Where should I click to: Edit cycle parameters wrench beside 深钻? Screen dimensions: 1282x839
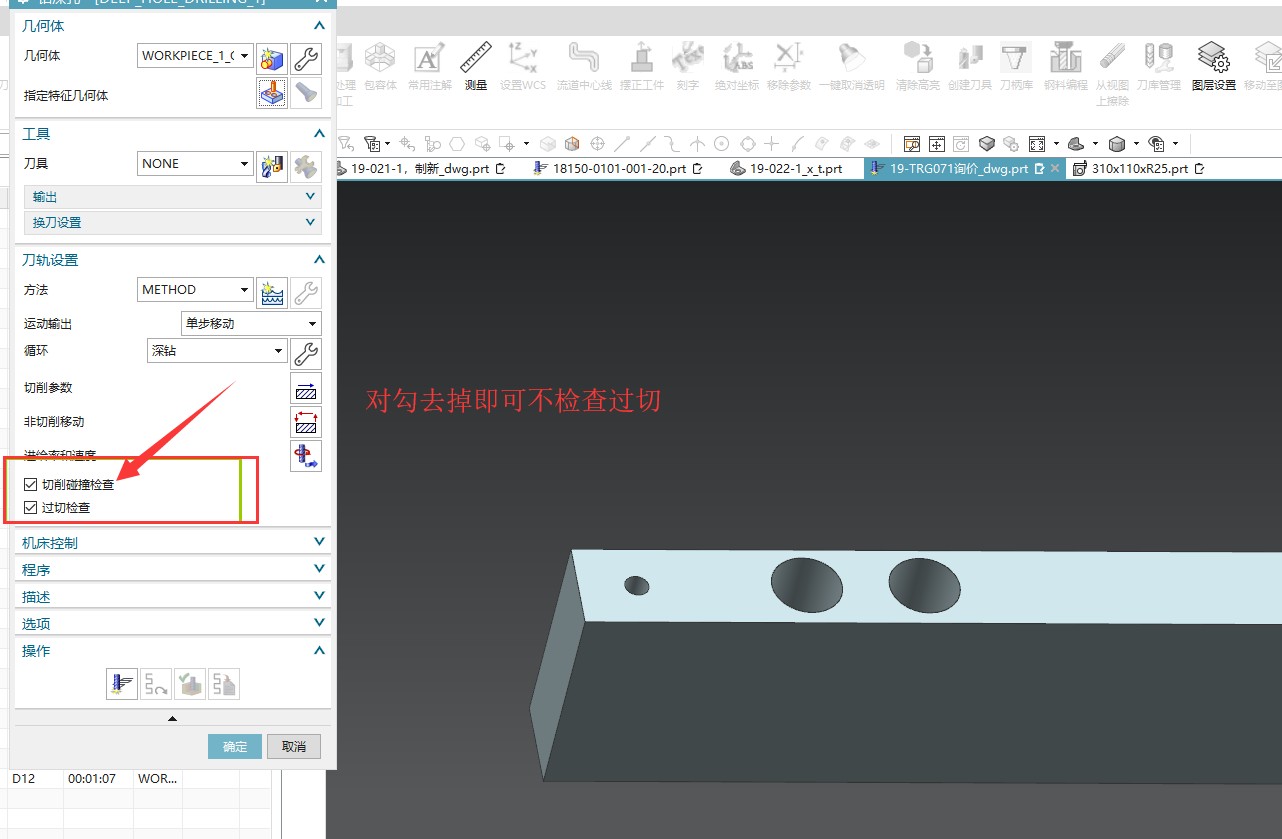[x=306, y=353]
